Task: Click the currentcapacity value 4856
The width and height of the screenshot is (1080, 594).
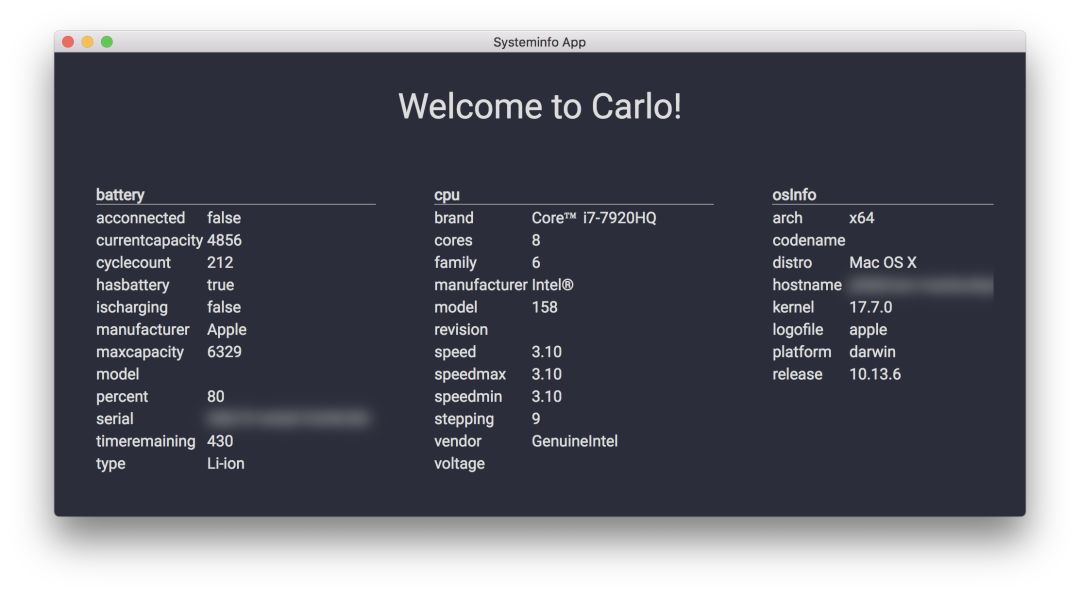Action: click(x=225, y=240)
